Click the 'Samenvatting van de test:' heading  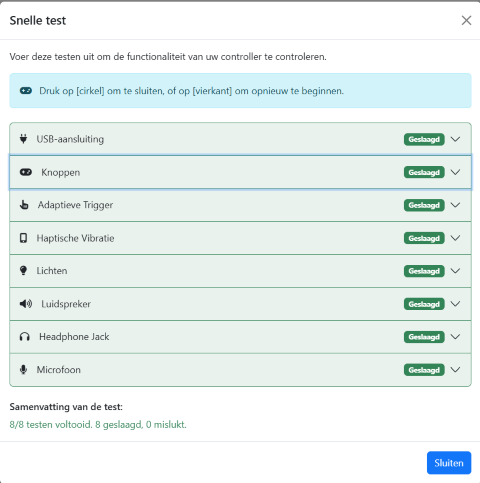pos(66,407)
